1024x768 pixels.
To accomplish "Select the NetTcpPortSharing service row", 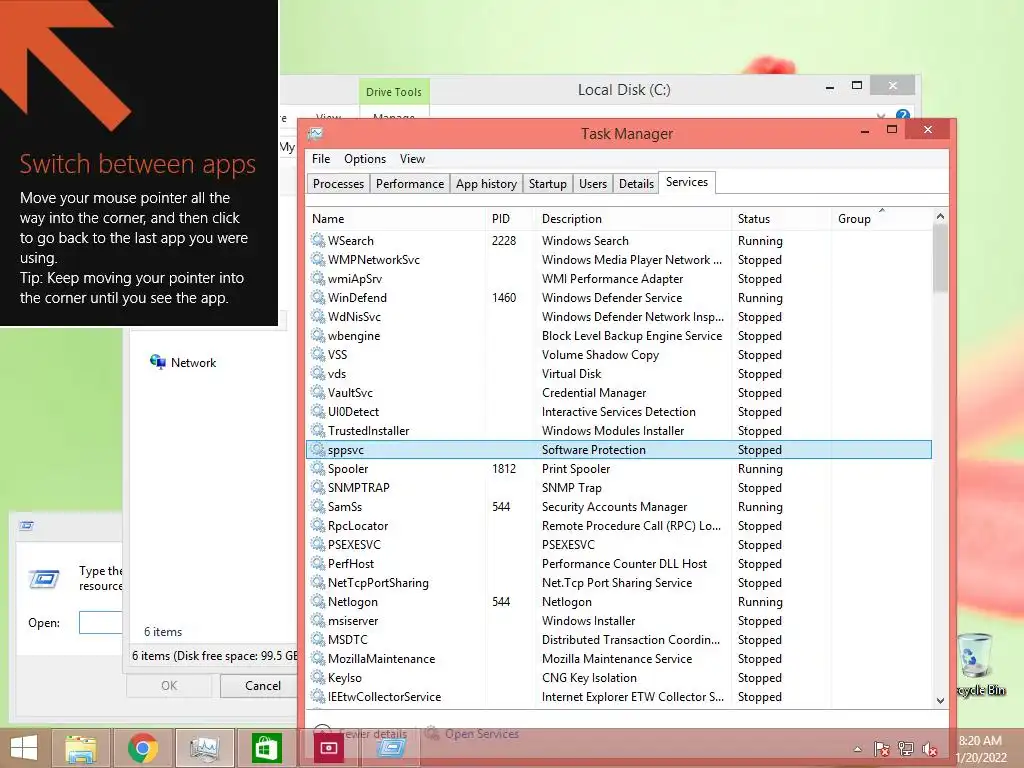I will 619,582.
